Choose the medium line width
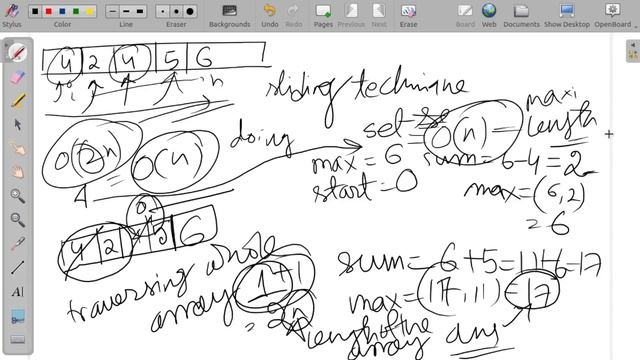This screenshot has width=640, height=360. tap(126, 11)
